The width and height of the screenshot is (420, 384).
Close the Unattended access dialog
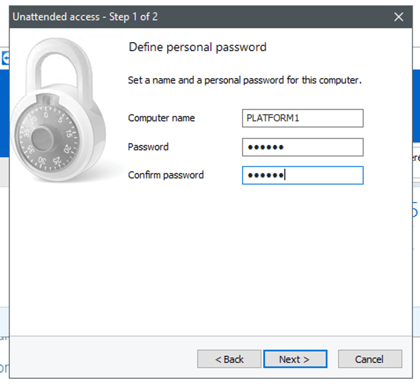point(399,17)
